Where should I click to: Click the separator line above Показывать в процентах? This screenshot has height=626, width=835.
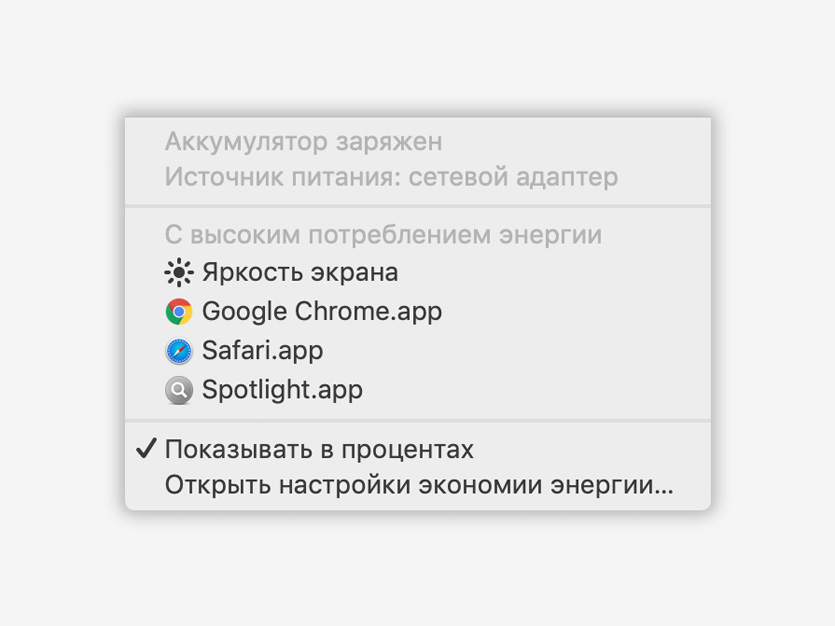[418, 421]
